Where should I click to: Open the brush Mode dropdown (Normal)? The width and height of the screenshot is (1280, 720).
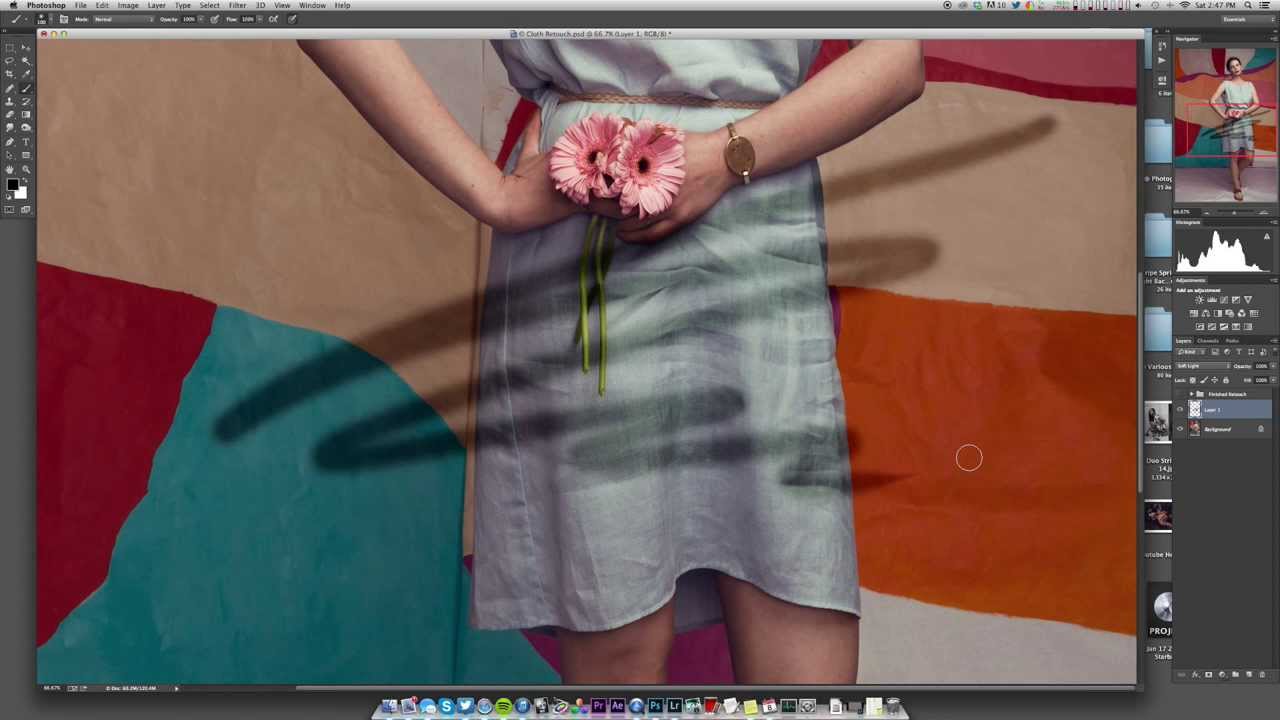[123, 19]
